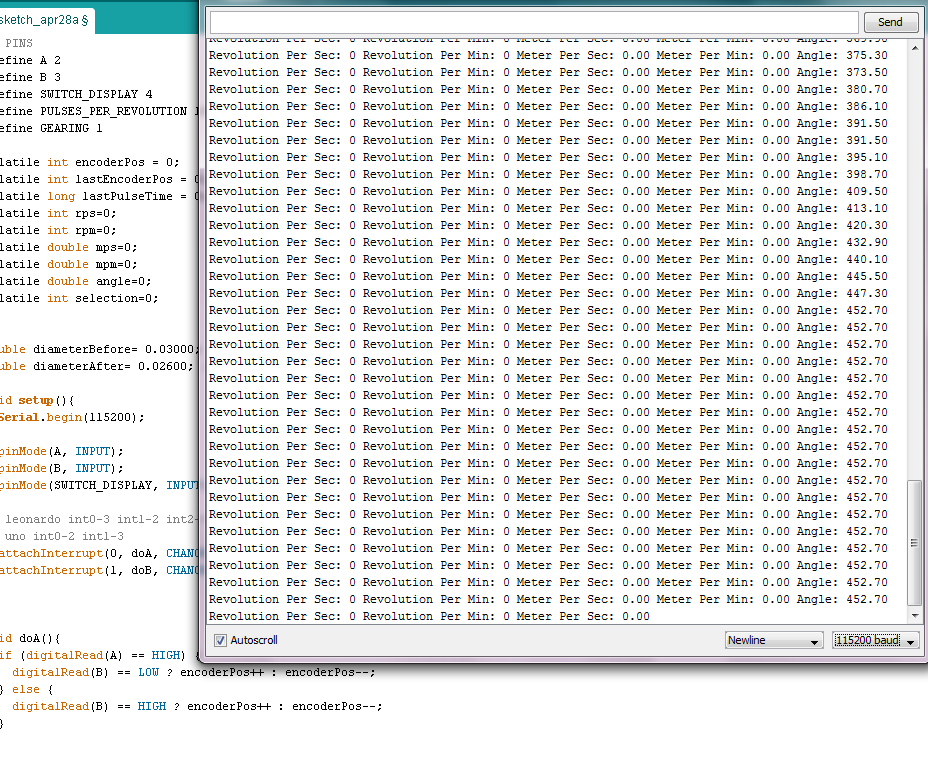Click the SWITCH_DISPLAY 4 define line in editor
928x760 pixels.
pos(76,94)
